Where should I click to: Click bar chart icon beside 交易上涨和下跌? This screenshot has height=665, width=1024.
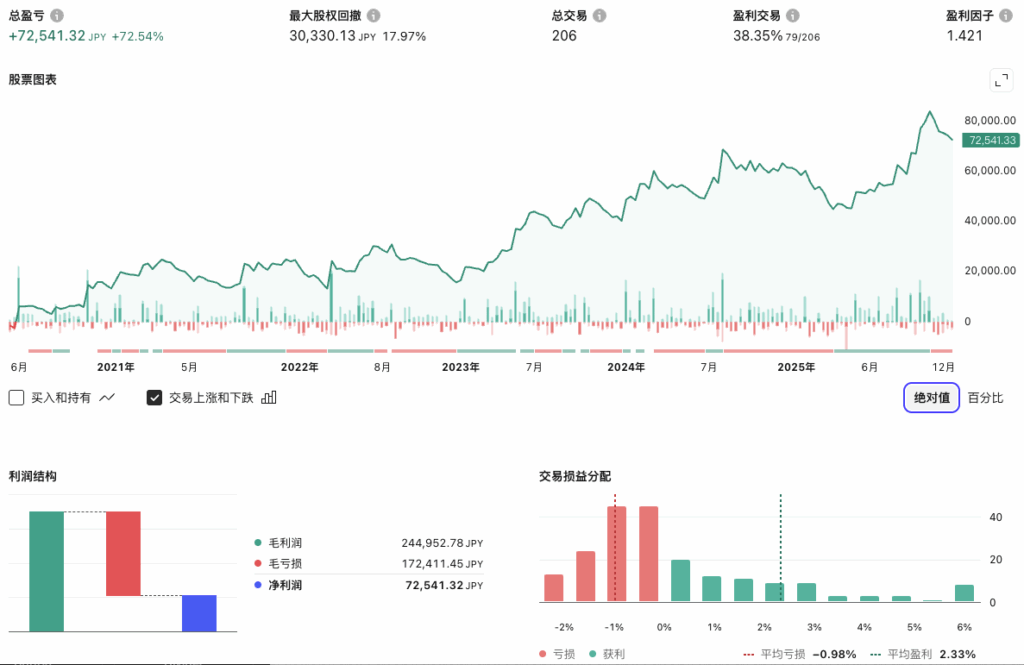268,397
